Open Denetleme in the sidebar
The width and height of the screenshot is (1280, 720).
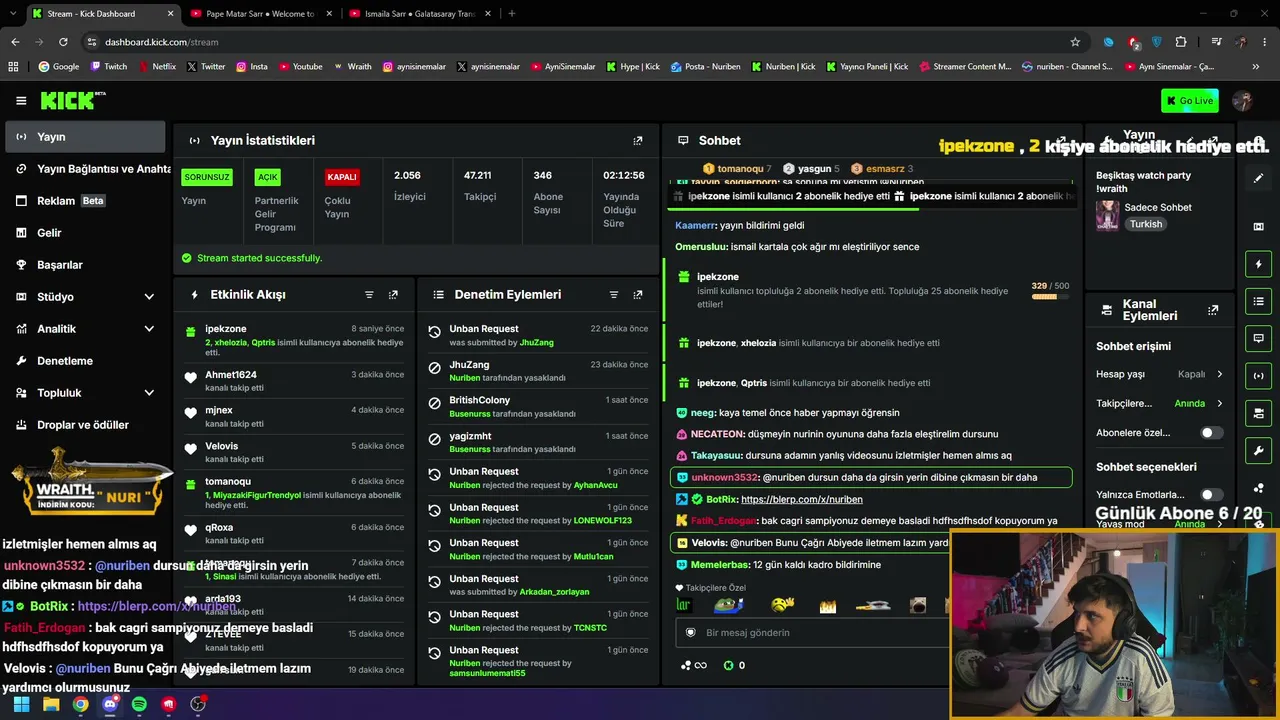point(86,361)
